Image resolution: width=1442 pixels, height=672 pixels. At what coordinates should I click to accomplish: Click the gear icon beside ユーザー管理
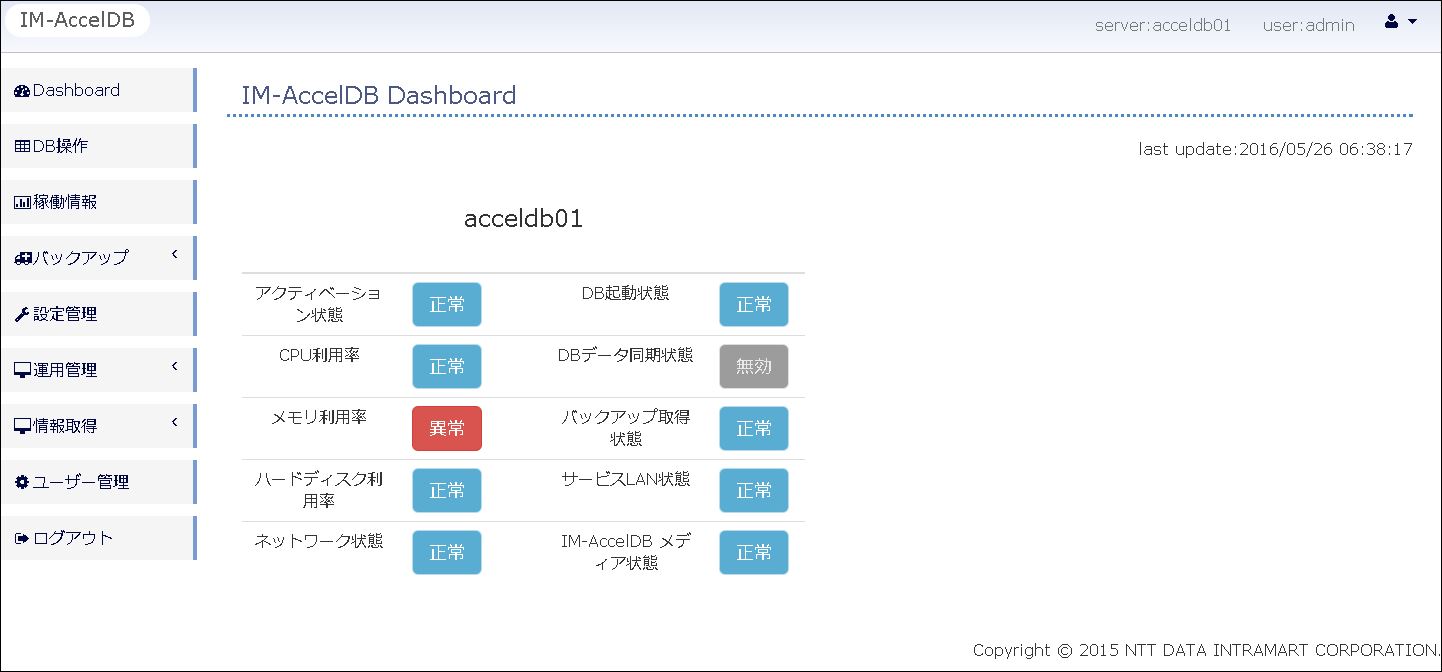pyautogui.click(x=22, y=483)
